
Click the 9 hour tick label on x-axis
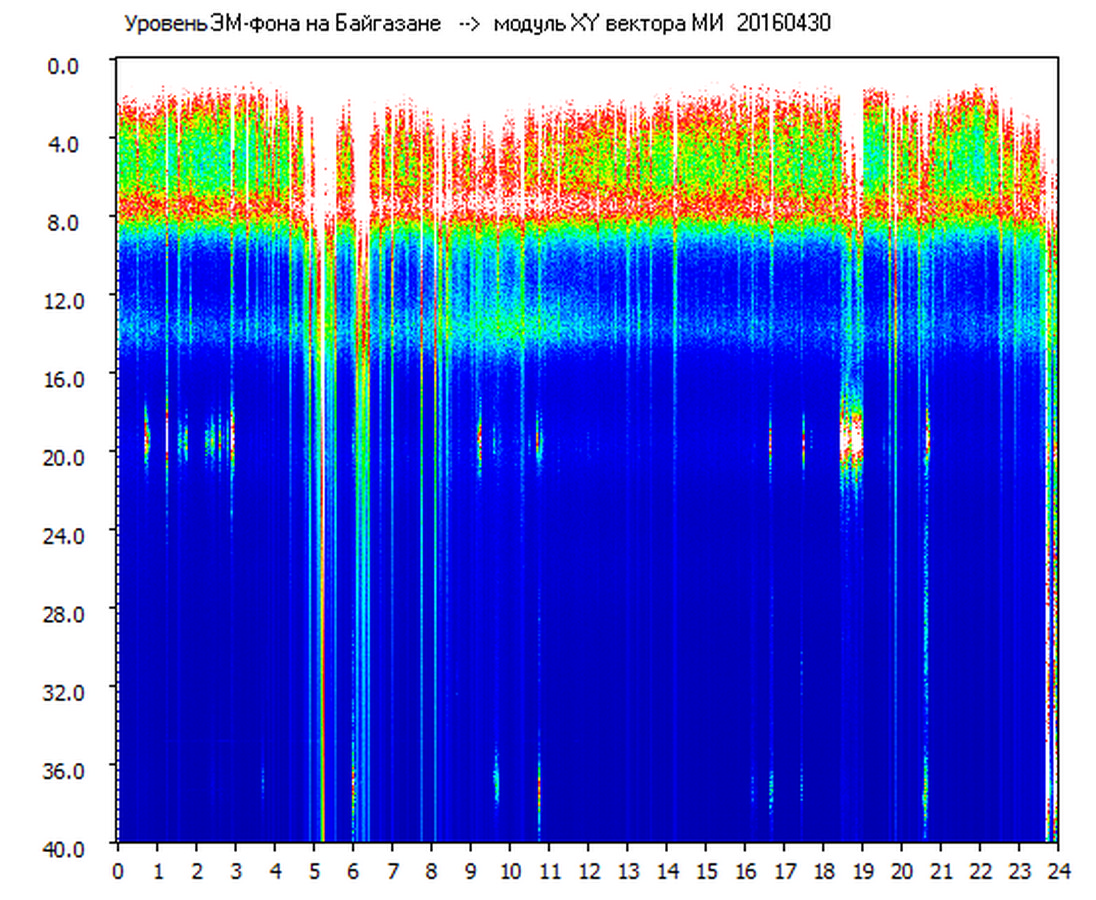click(471, 871)
